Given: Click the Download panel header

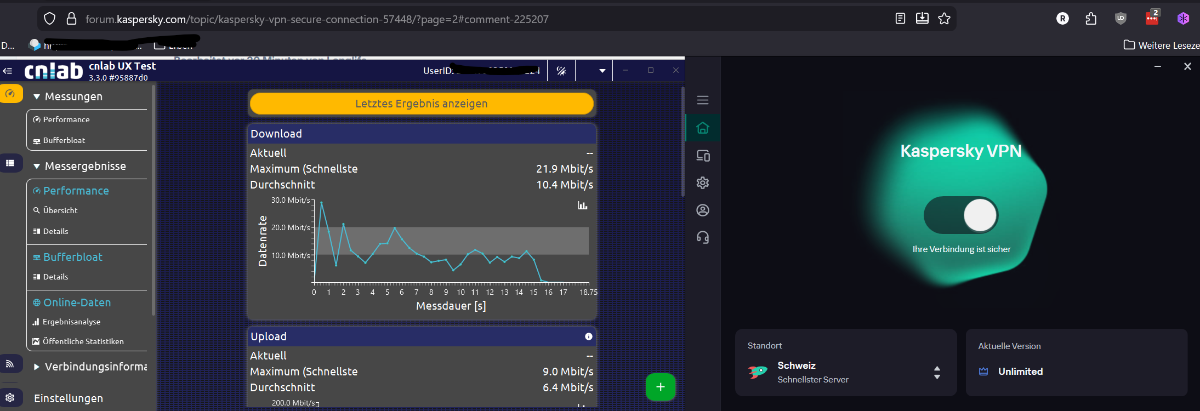Looking at the screenshot, I should pos(421,133).
